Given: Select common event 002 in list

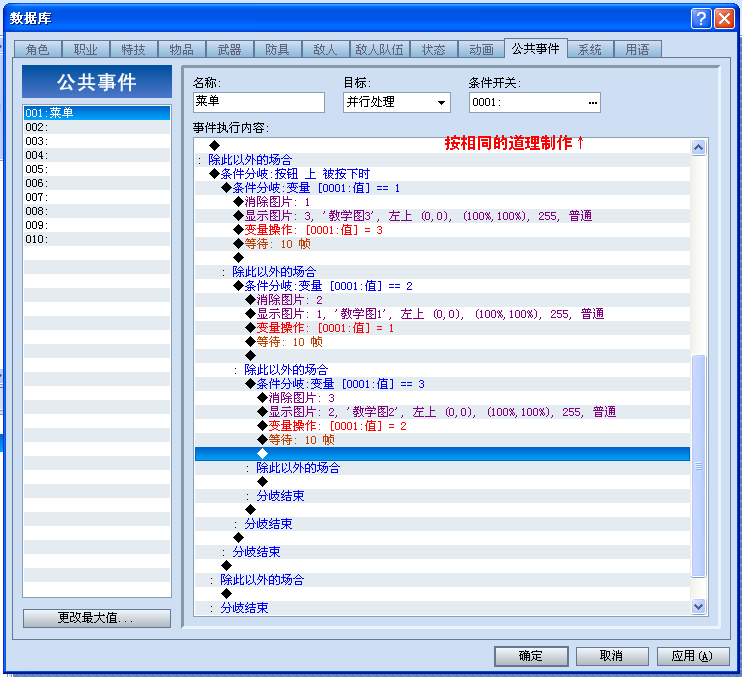Looking at the screenshot, I should (97, 127).
